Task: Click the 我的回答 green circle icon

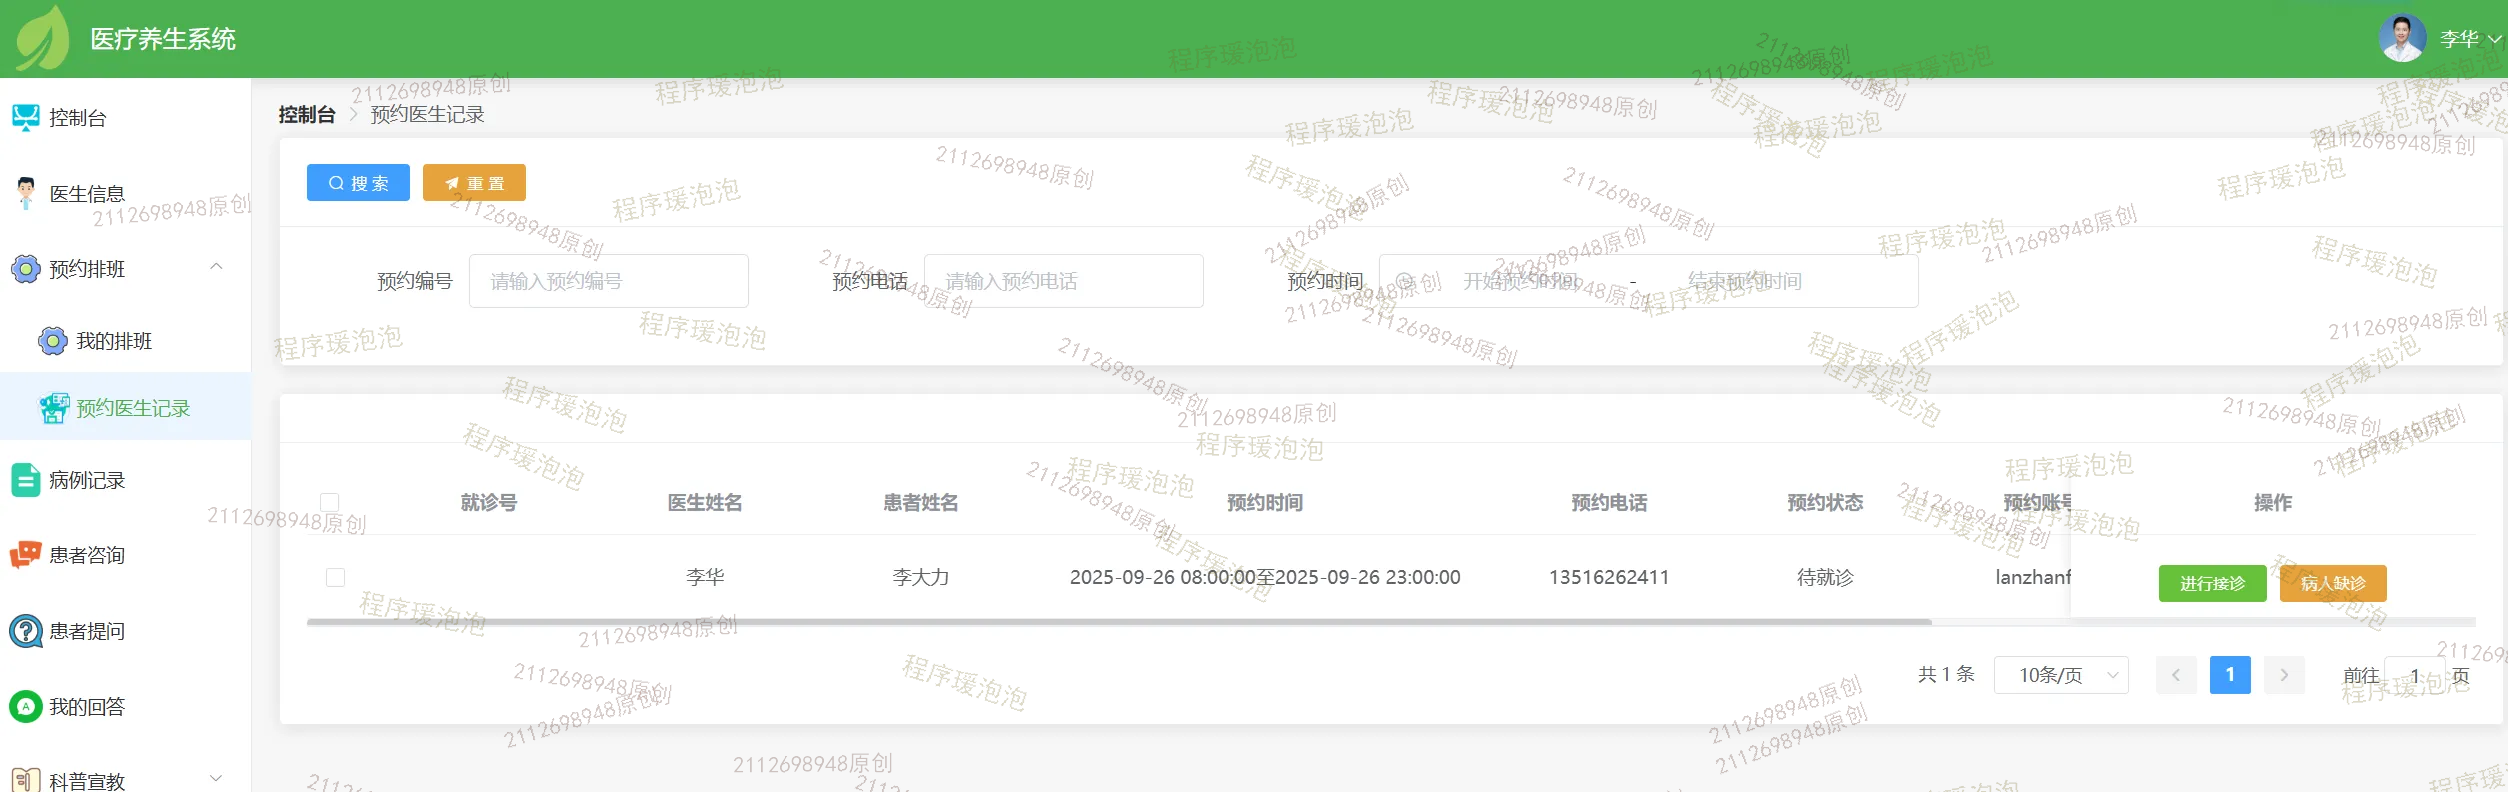Action: [x=25, y=707]
